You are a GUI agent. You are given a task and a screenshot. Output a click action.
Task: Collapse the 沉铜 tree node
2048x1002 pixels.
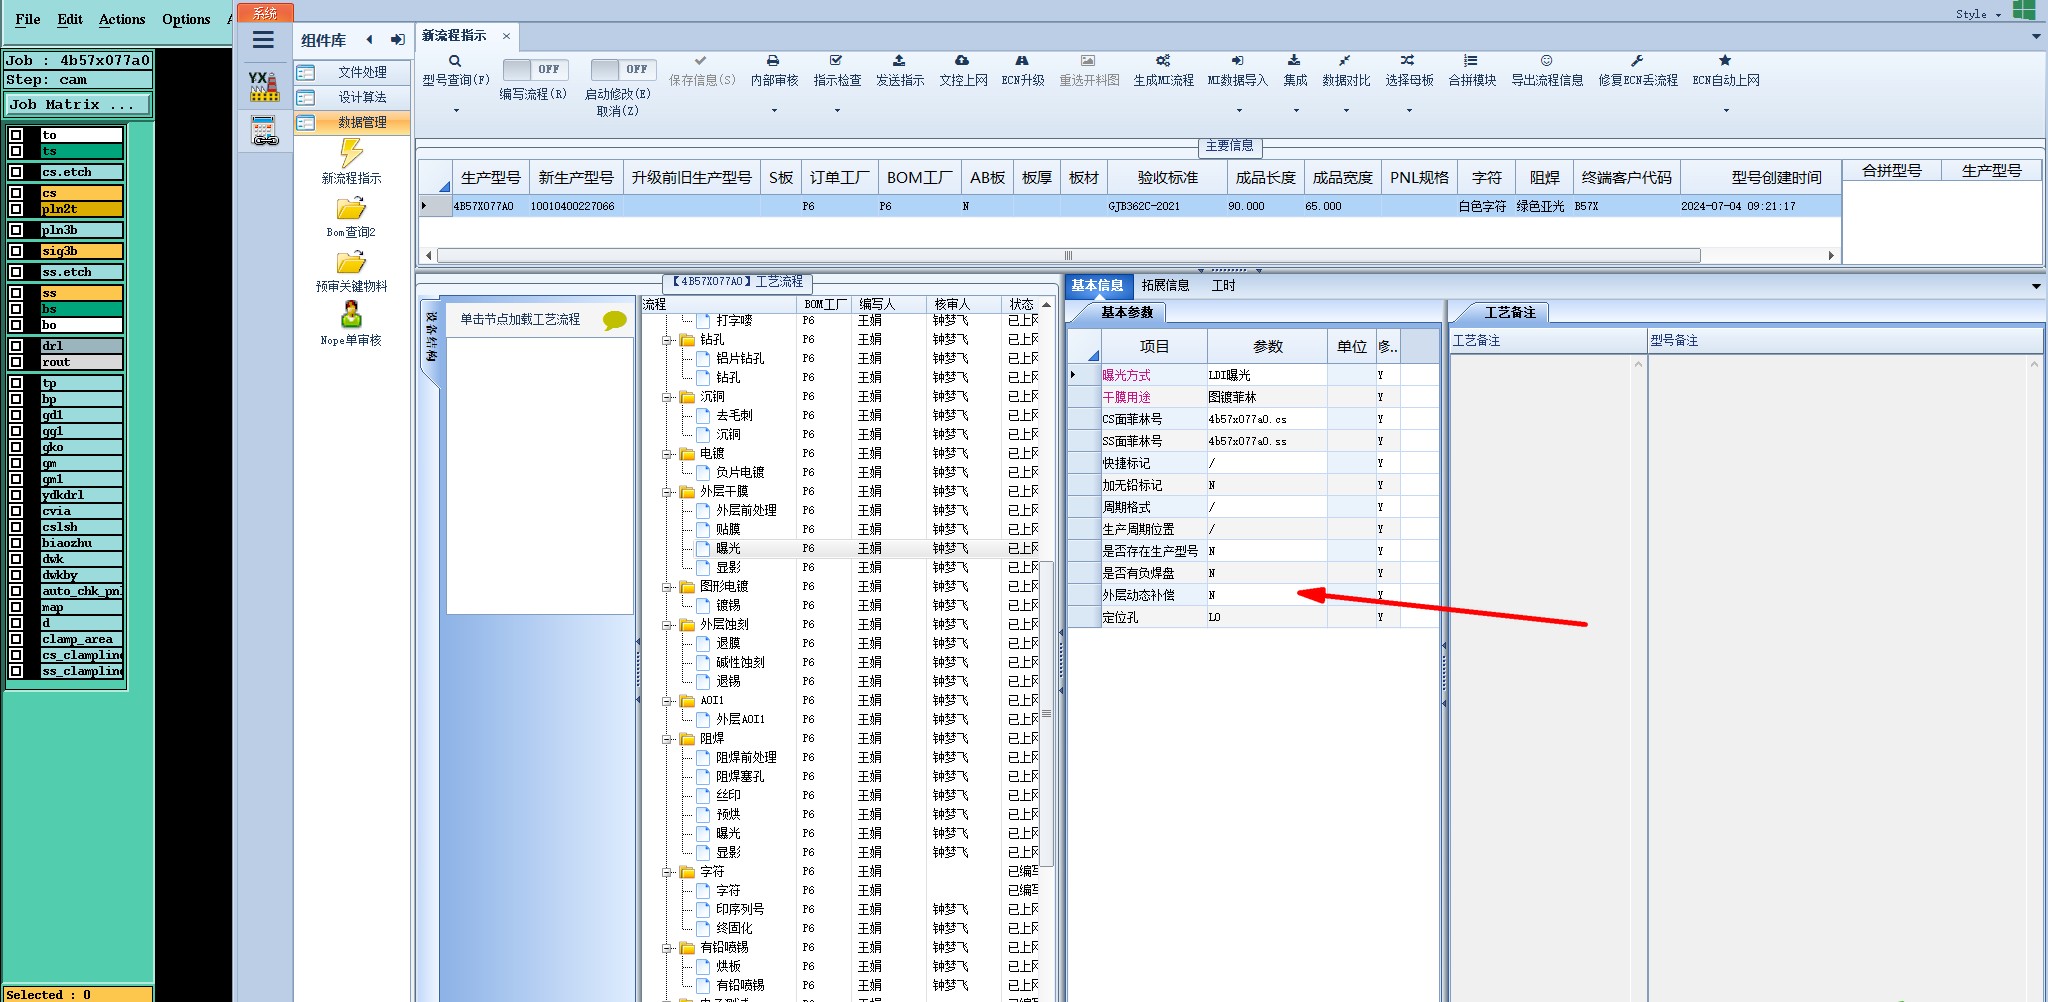pyautogui.click(x=667, y=397)
